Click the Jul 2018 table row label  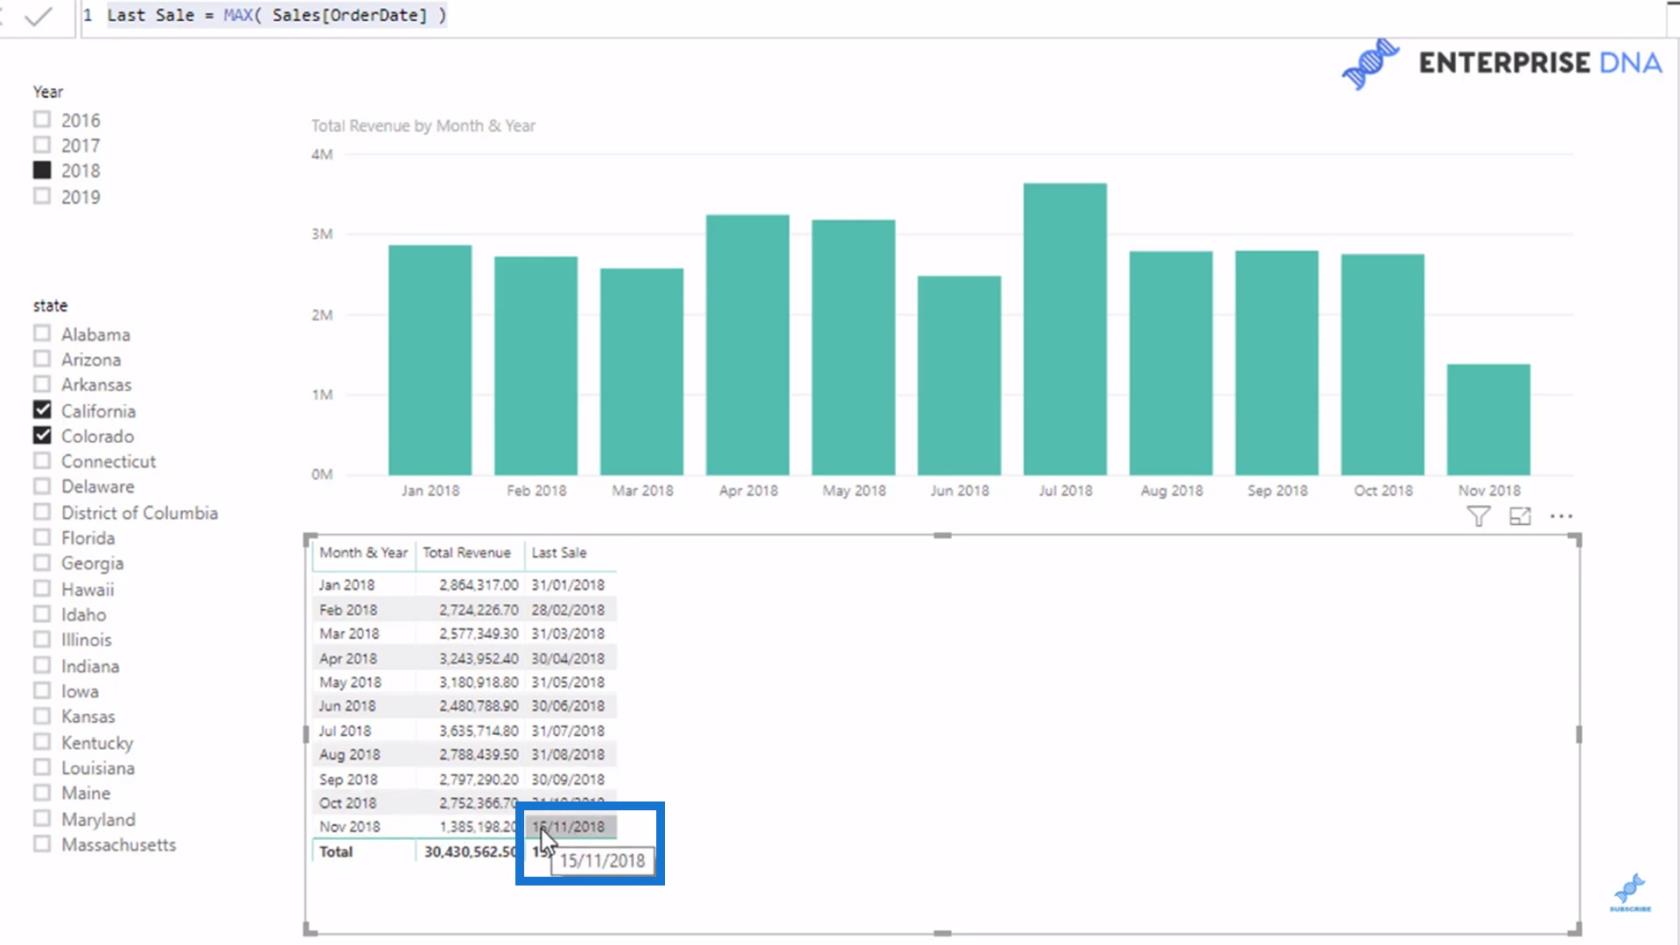tap(345, 731)
